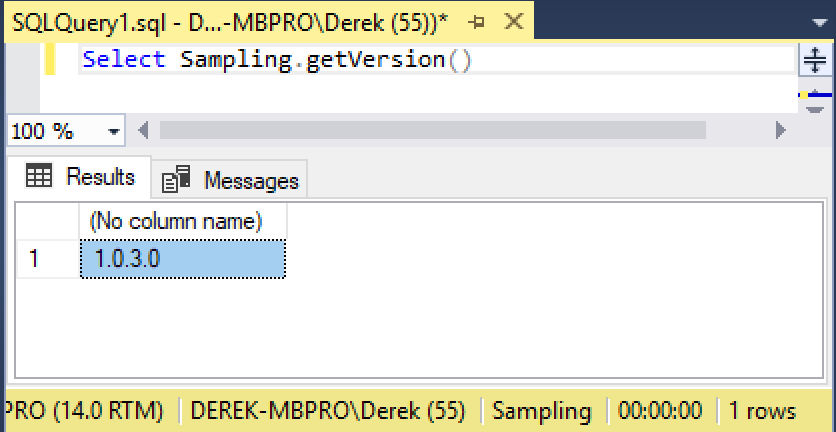Open the 100 % zoom dropdown
Screen dimensions: 836x432
[x=114, y=131]
